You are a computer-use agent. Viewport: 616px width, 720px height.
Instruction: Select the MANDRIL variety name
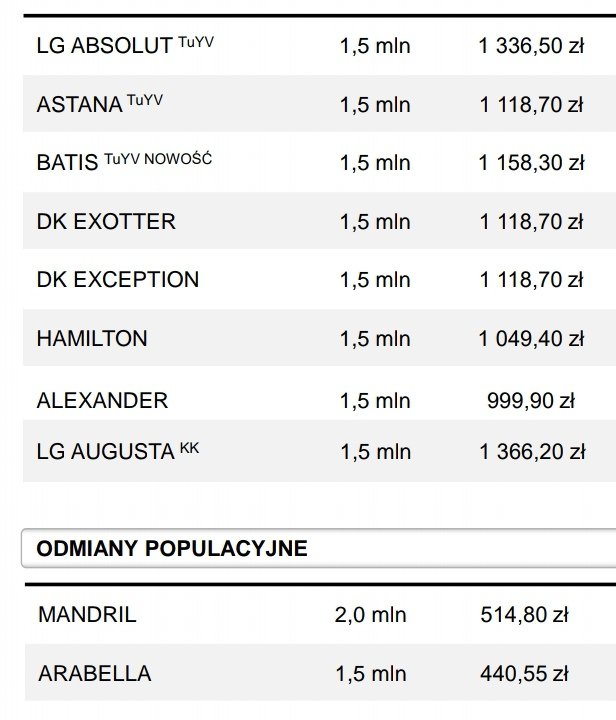click(87, 614)
